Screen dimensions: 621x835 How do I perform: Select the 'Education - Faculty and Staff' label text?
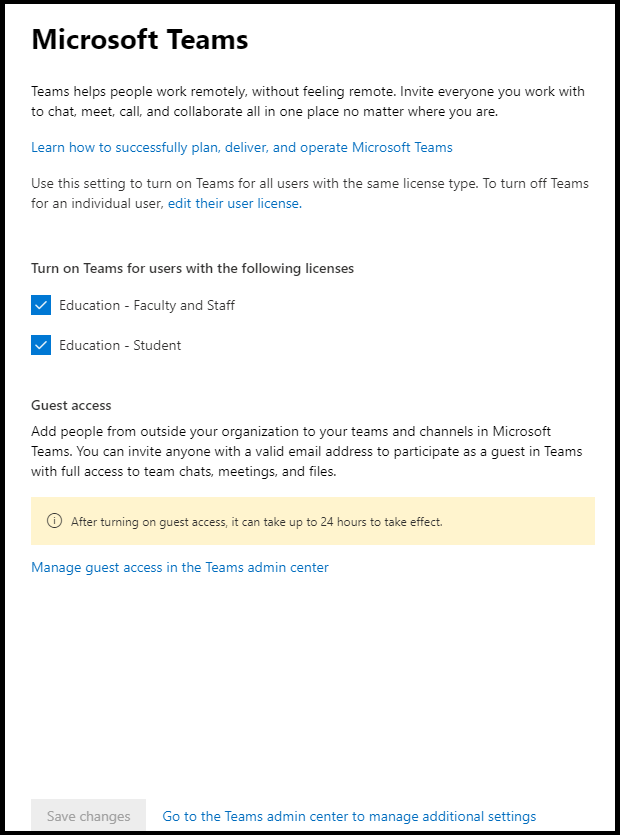(147, 305)
